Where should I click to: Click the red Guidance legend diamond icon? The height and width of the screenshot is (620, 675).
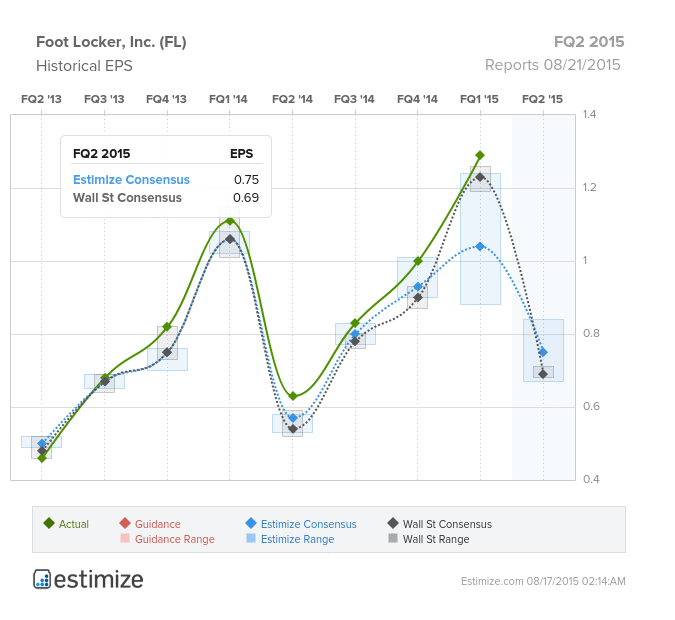pos(125,523)
